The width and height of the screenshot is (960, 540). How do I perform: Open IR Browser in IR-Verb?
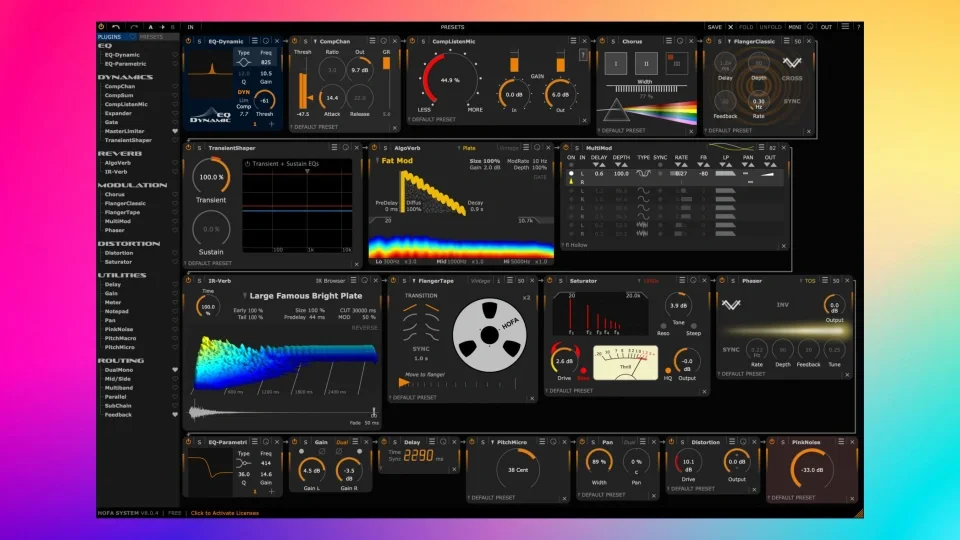[330, 281]
